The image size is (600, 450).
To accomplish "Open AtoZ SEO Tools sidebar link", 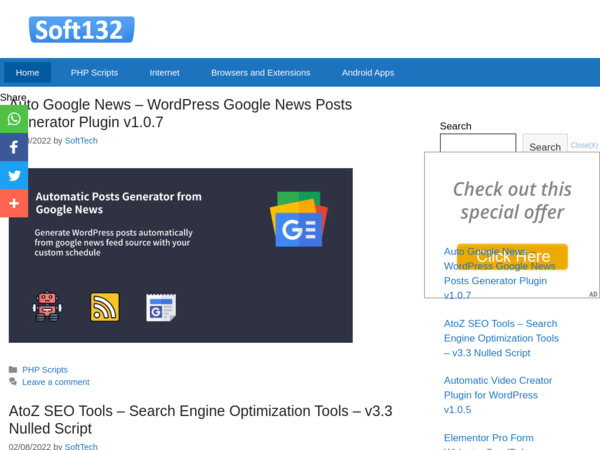I will click(500, 338).
